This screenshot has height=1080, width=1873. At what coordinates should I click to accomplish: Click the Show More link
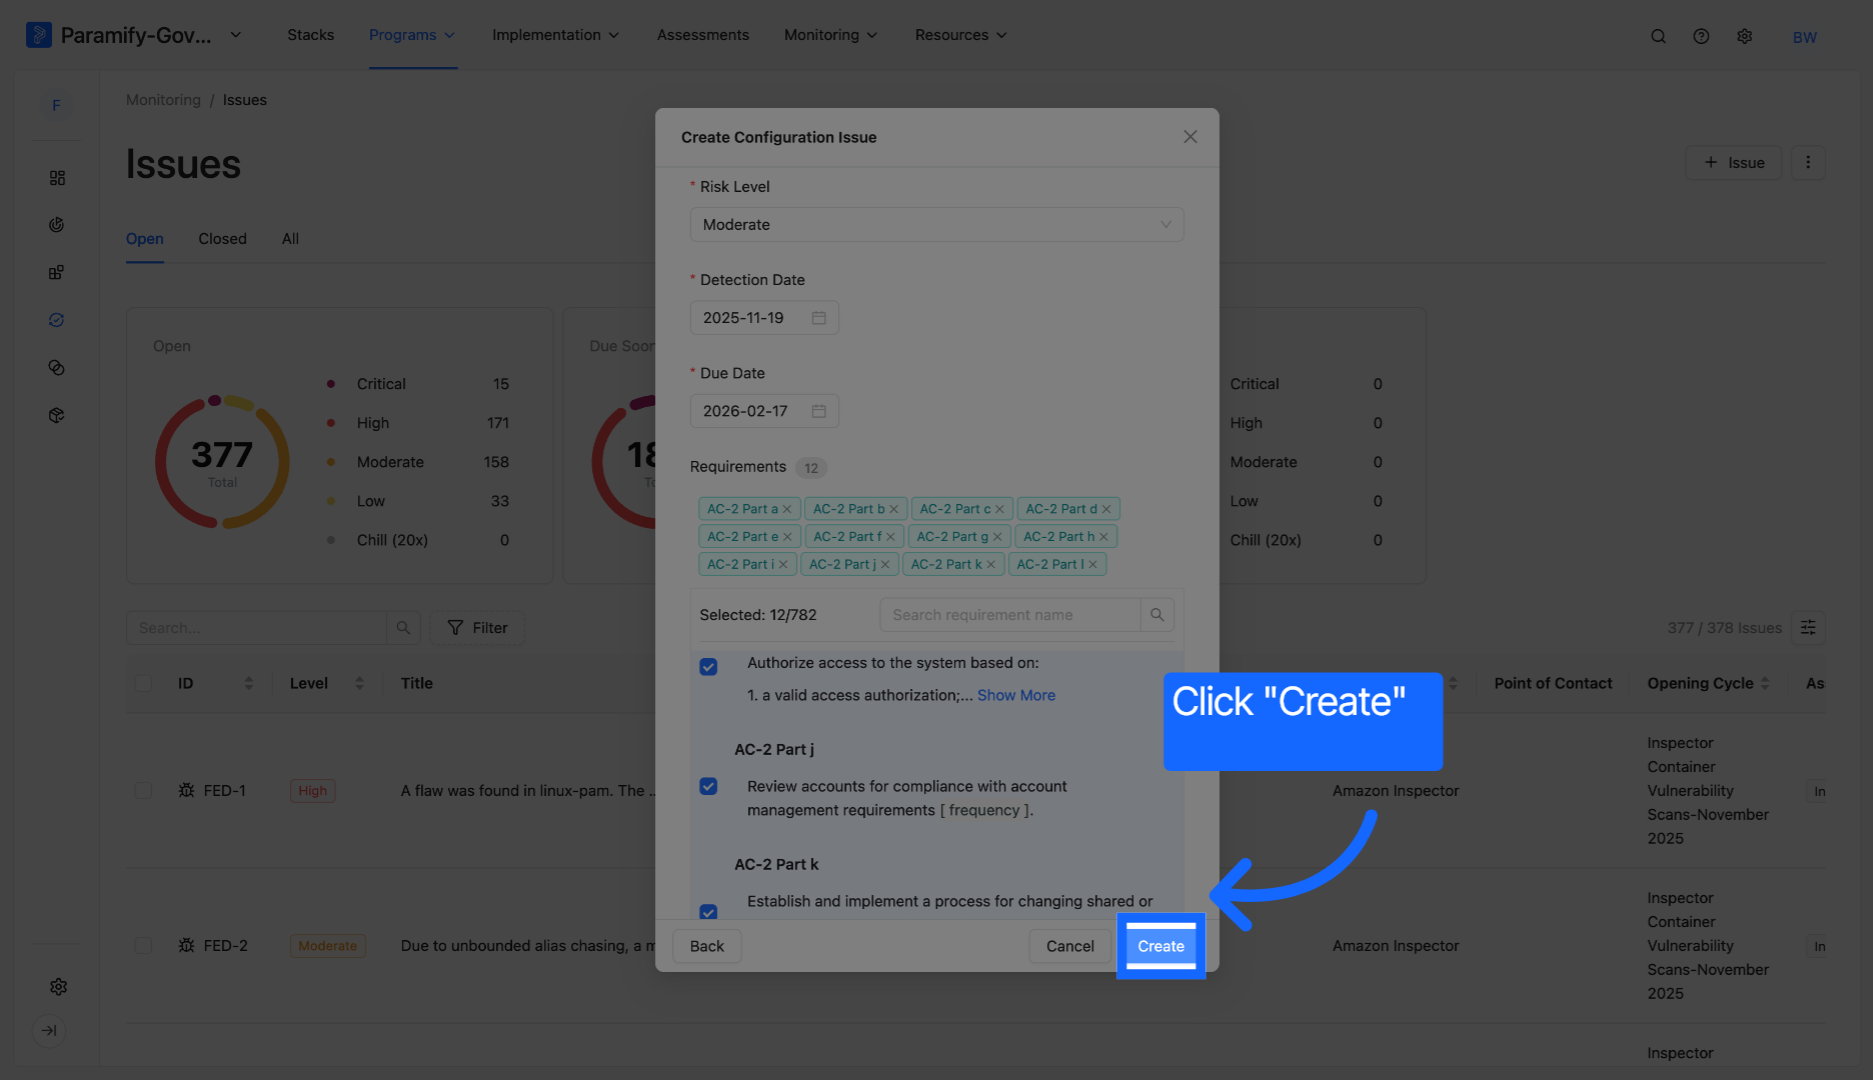[x=1016, y=696]
